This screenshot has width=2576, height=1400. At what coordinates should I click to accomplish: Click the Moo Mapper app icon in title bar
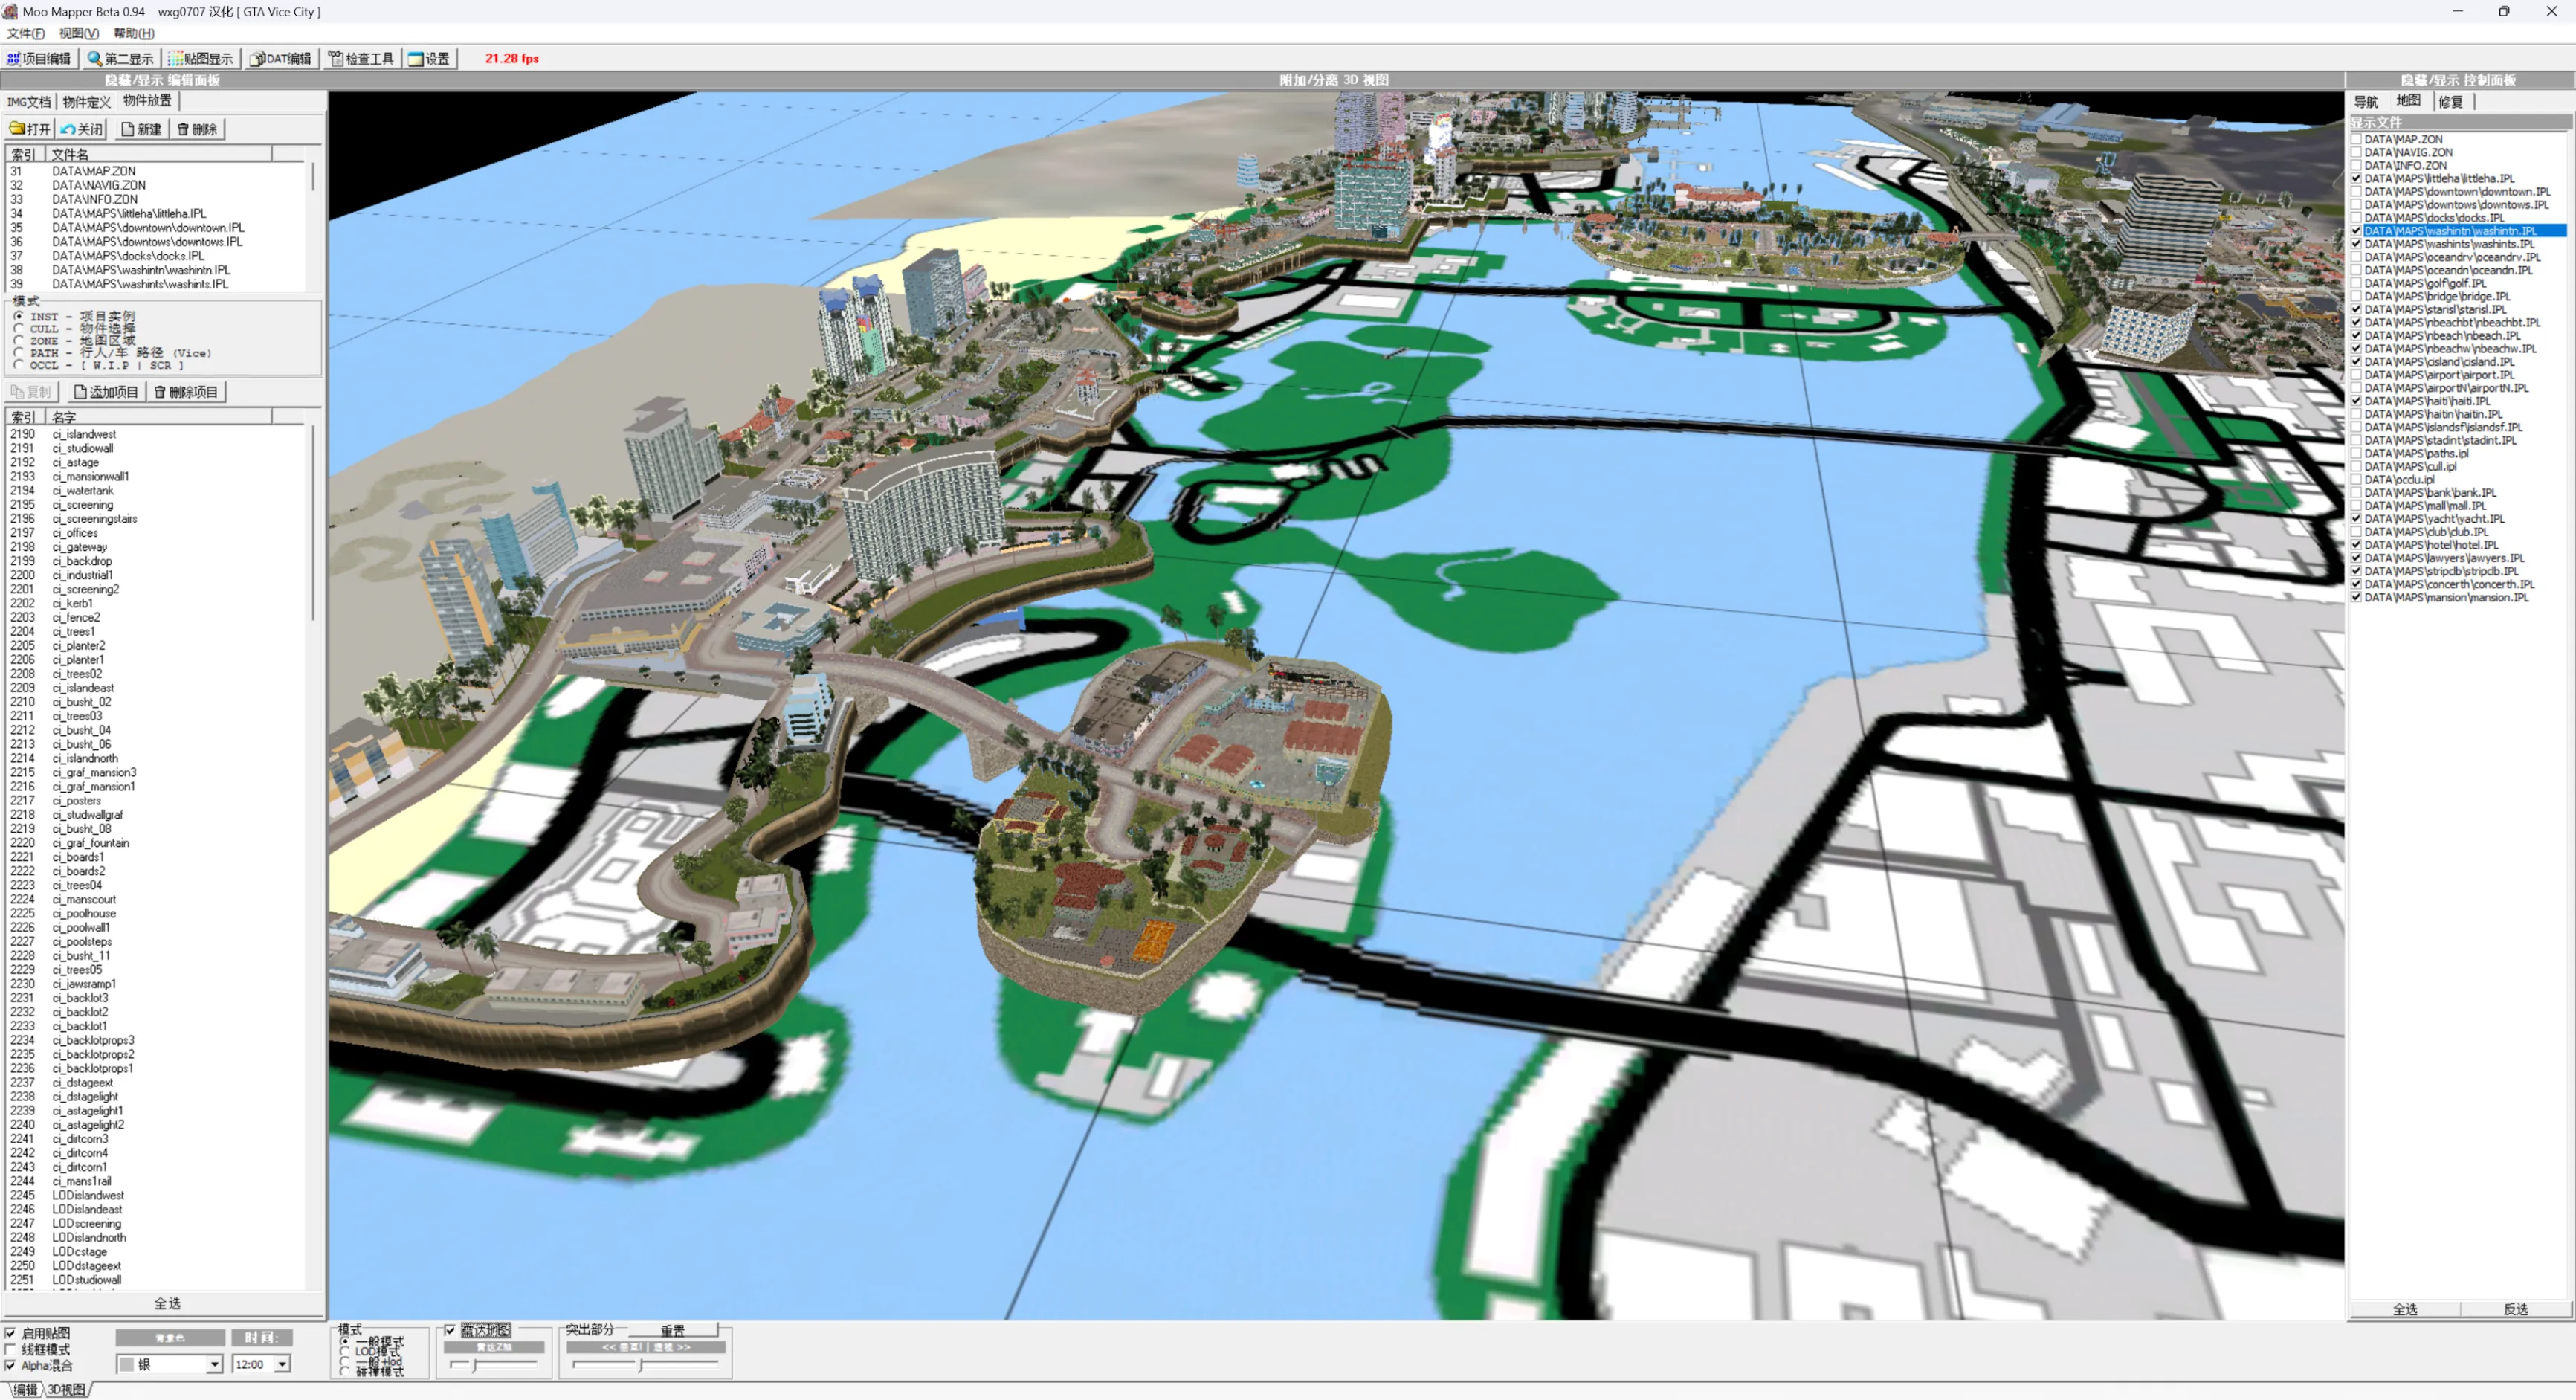(x=10, y=12)
